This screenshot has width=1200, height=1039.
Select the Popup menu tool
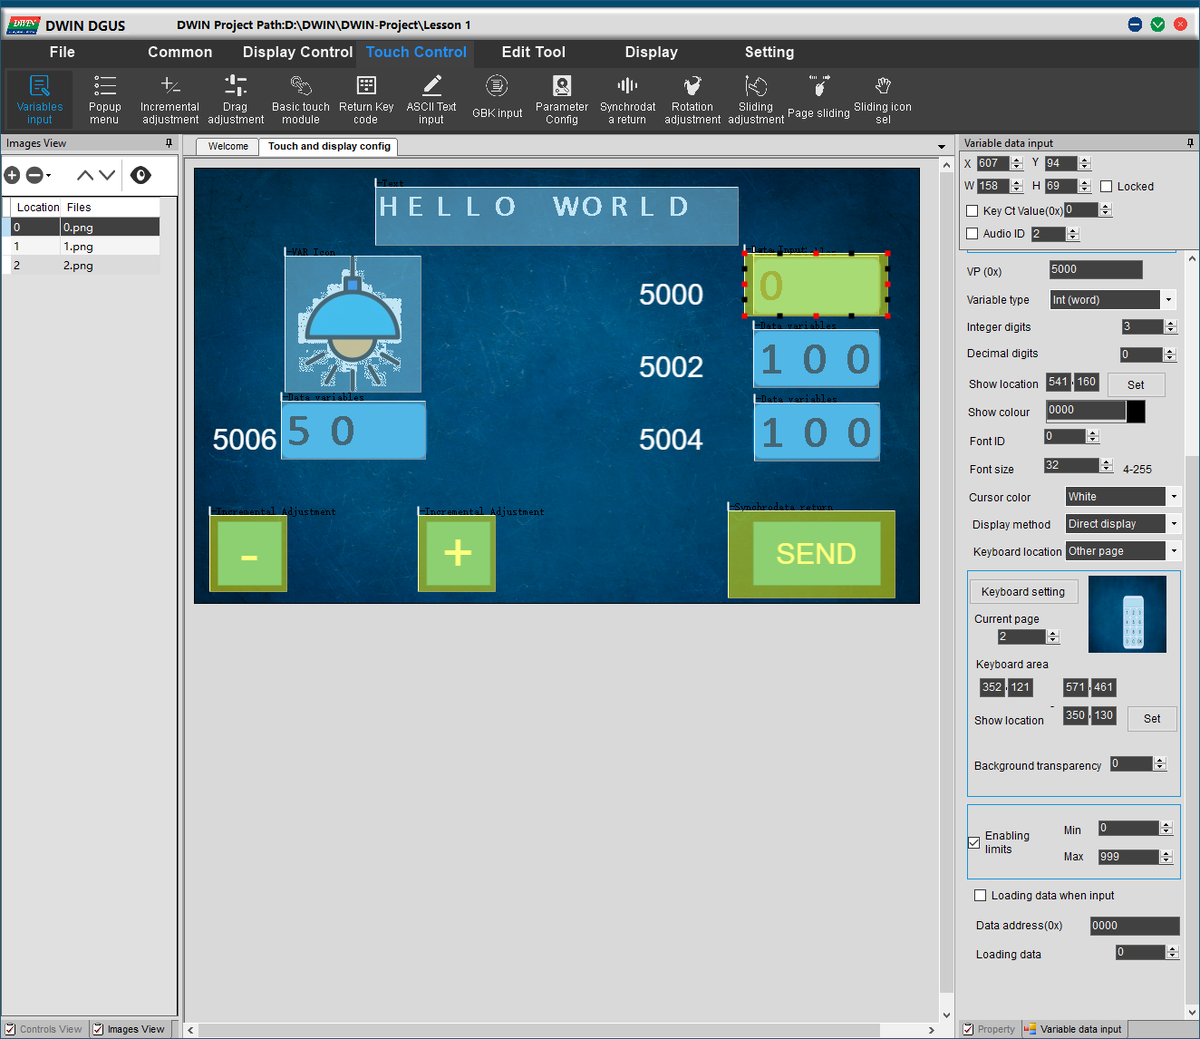click(x=104, y=99)
